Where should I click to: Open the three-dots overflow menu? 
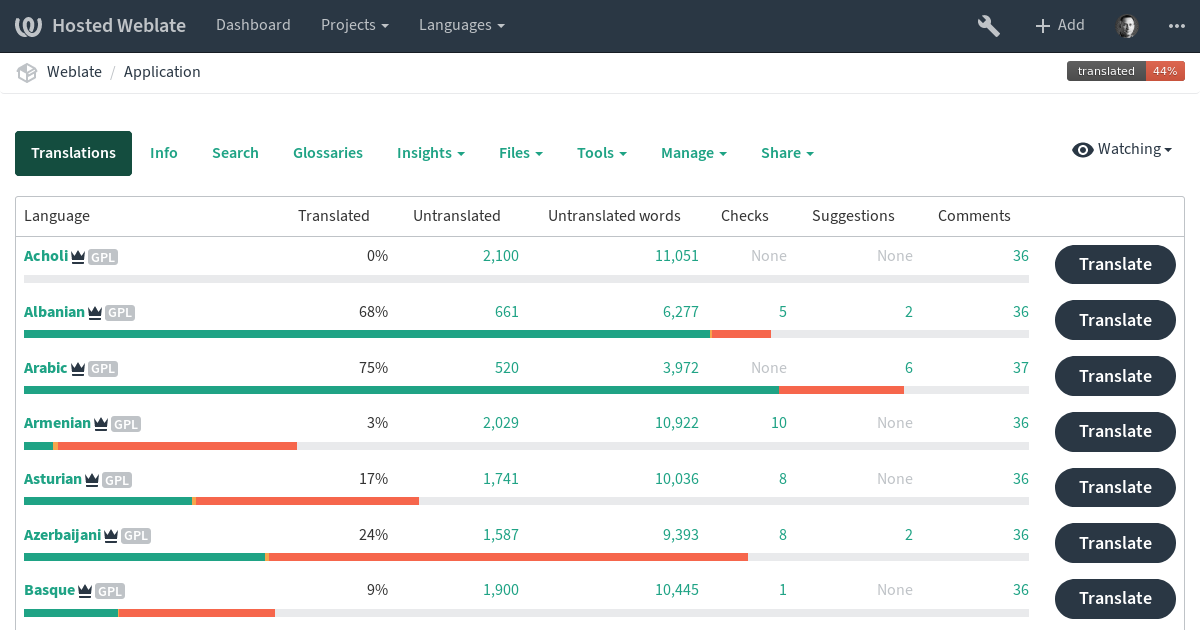coord(1176,26)
